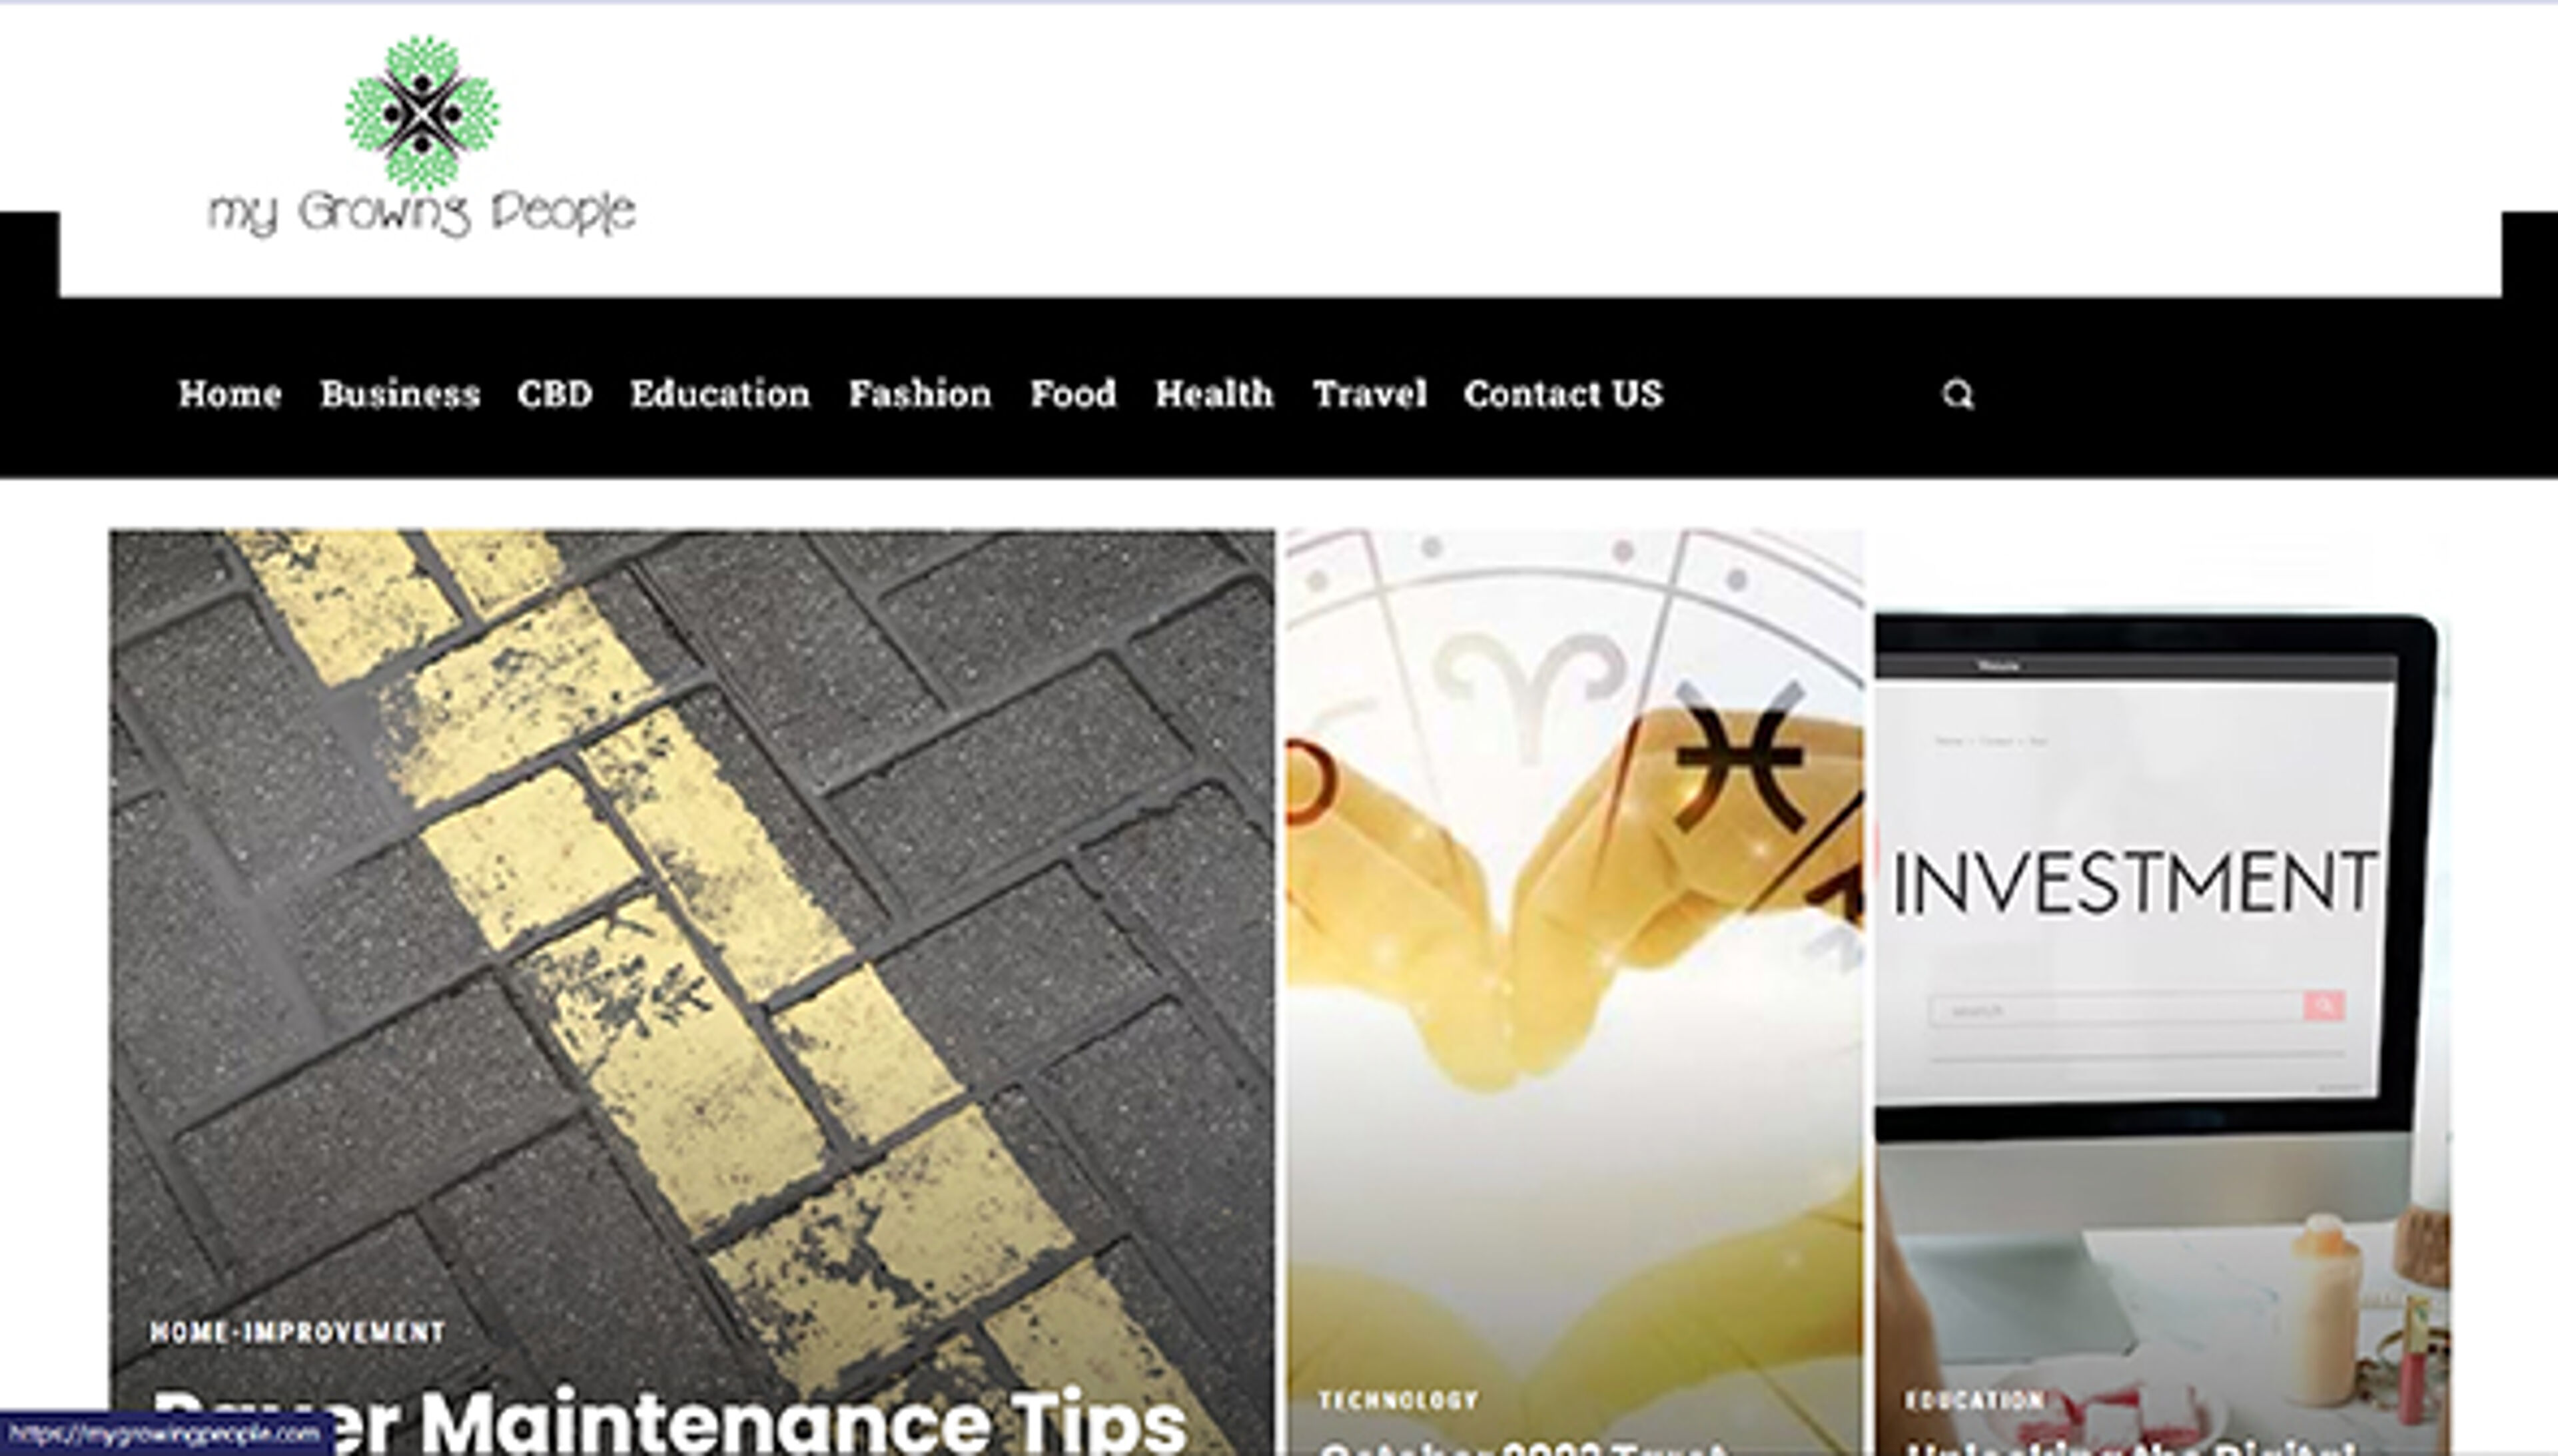Open the Education category

pyautogui.click(x=720, y=394)
